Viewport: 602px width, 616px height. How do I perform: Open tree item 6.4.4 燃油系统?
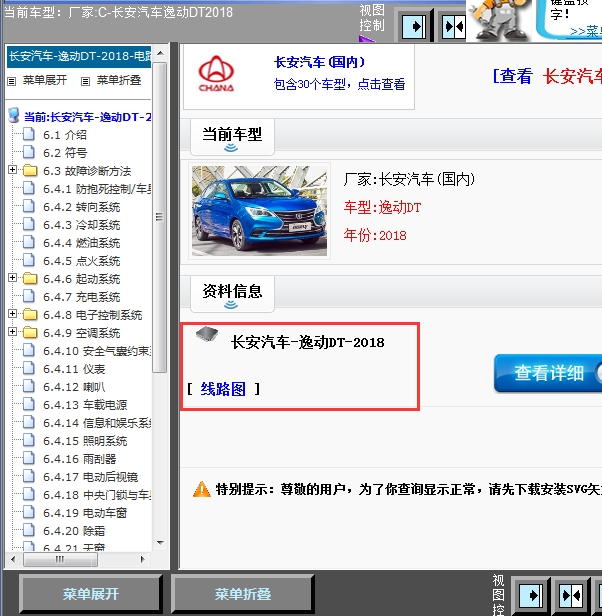coord(82,243)
